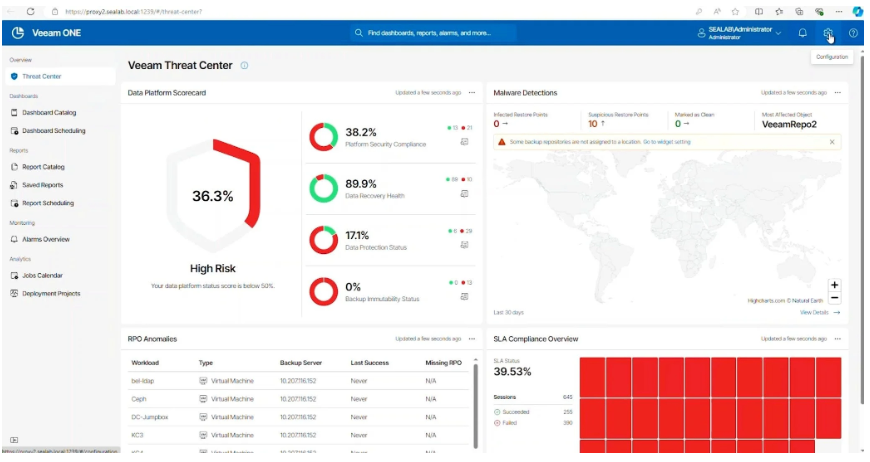Click the notifications bell icon

802,33
